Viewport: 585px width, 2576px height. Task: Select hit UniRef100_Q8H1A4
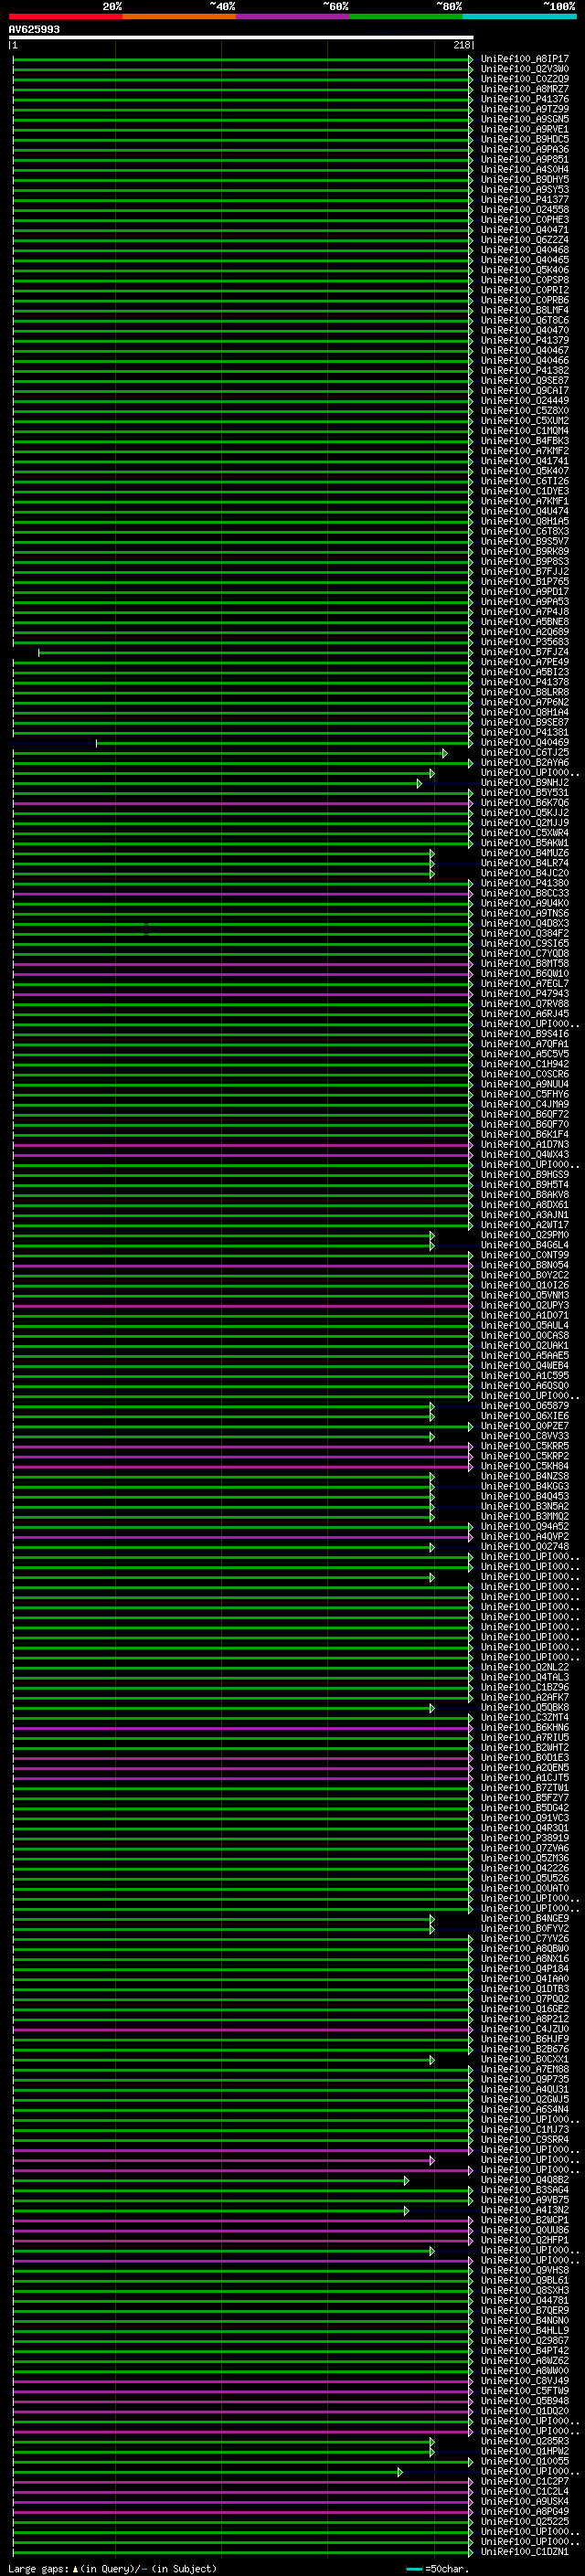(x=524, y=712)
